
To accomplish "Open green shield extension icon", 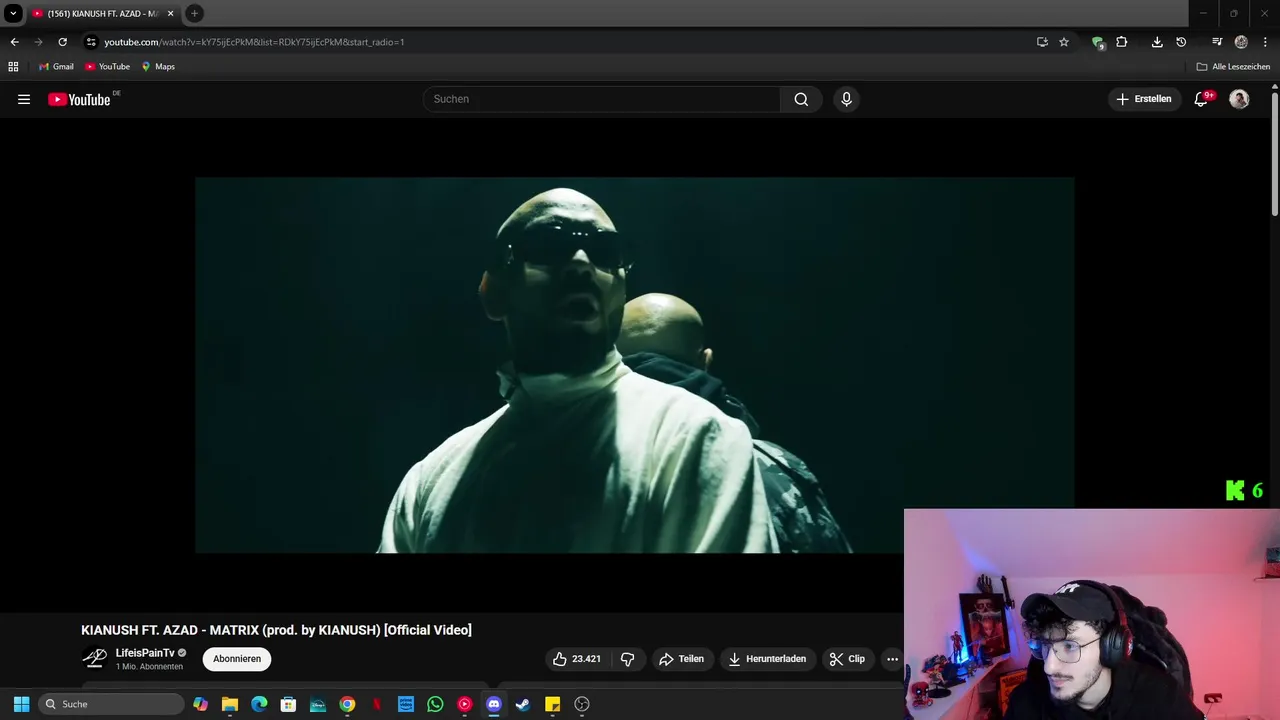I will click(x=1097, y=42).
